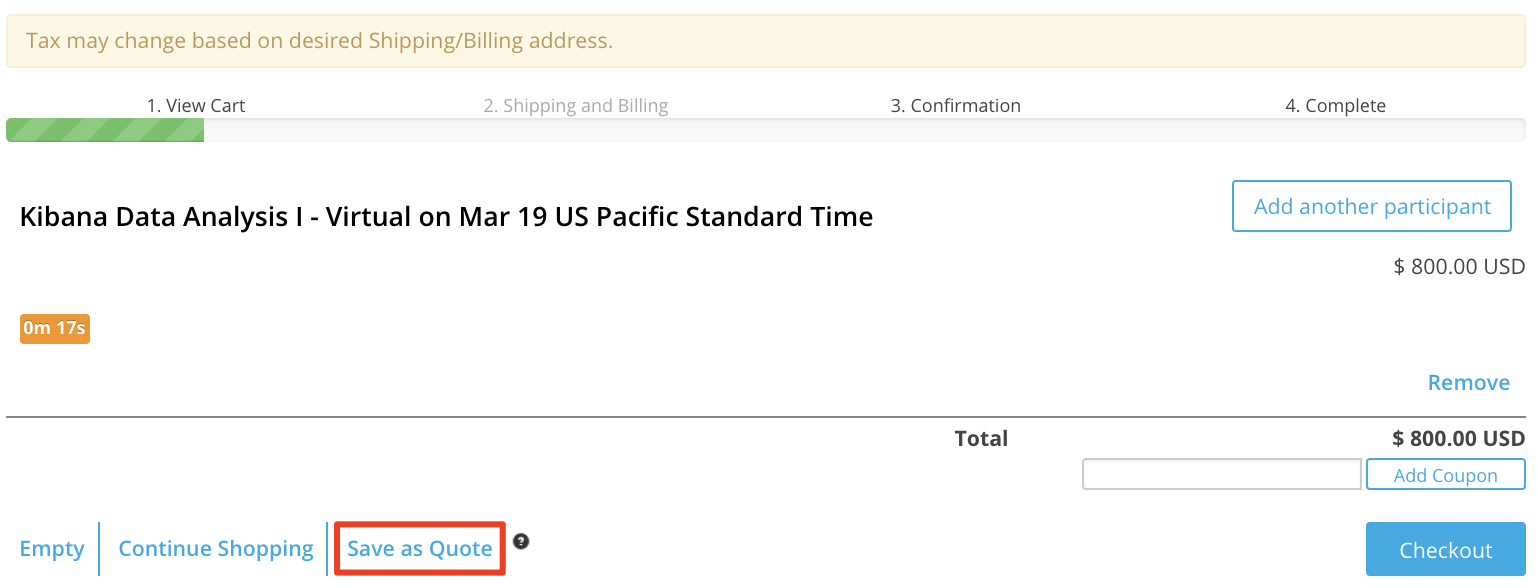Image resolution: width=1538 pixels, height=588 pixels.
Task: Click the bold Total label
Action: pos(981,438)
